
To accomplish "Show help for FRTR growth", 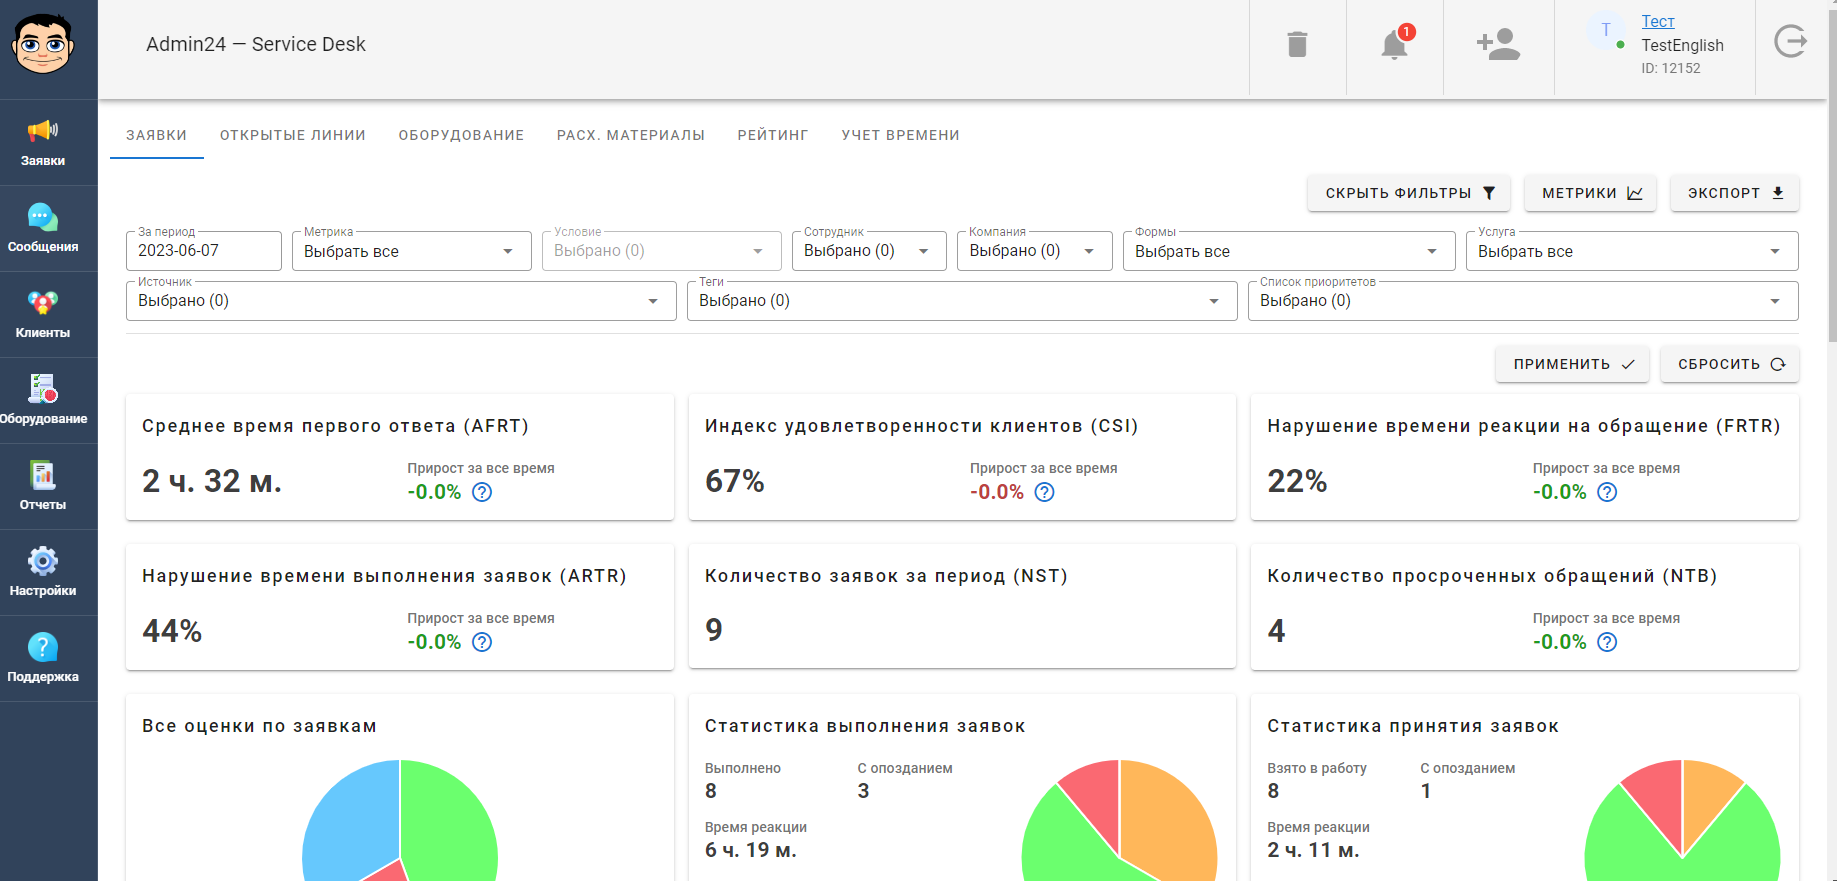I will click(1607, 492).
